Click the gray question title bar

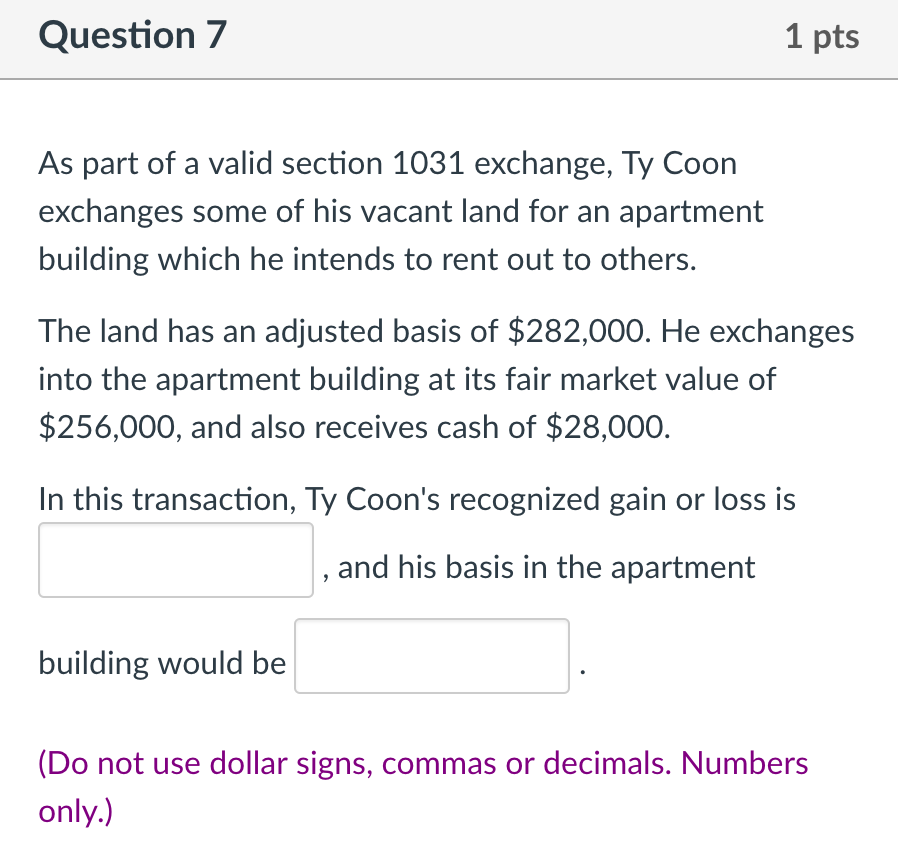449,39
